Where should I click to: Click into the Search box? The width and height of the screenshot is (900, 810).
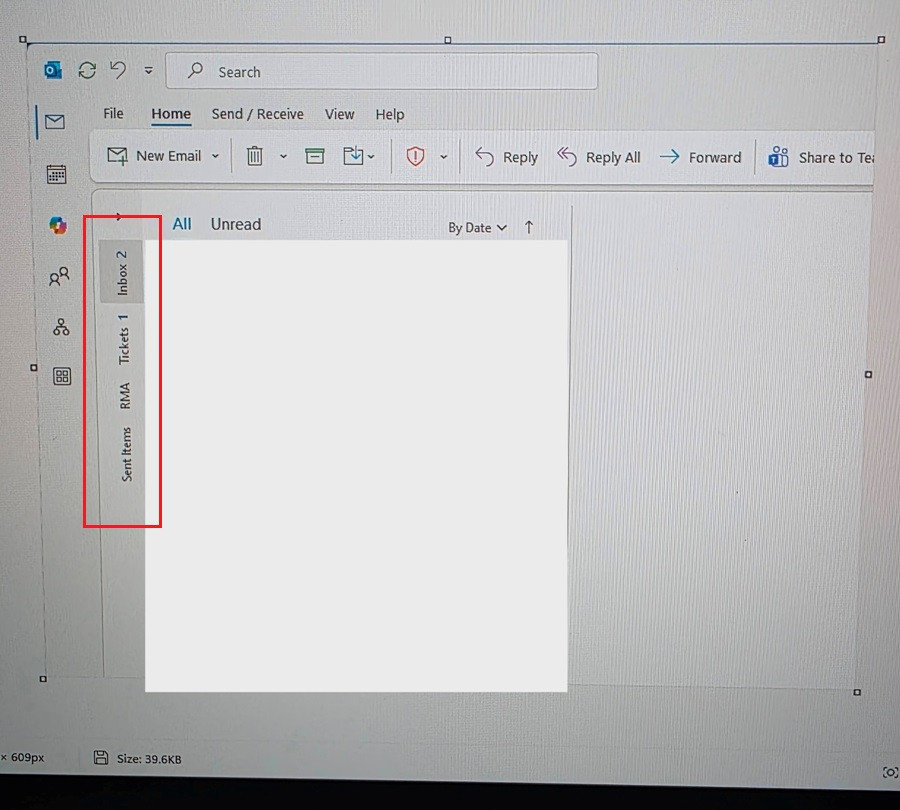coord(382,71)
